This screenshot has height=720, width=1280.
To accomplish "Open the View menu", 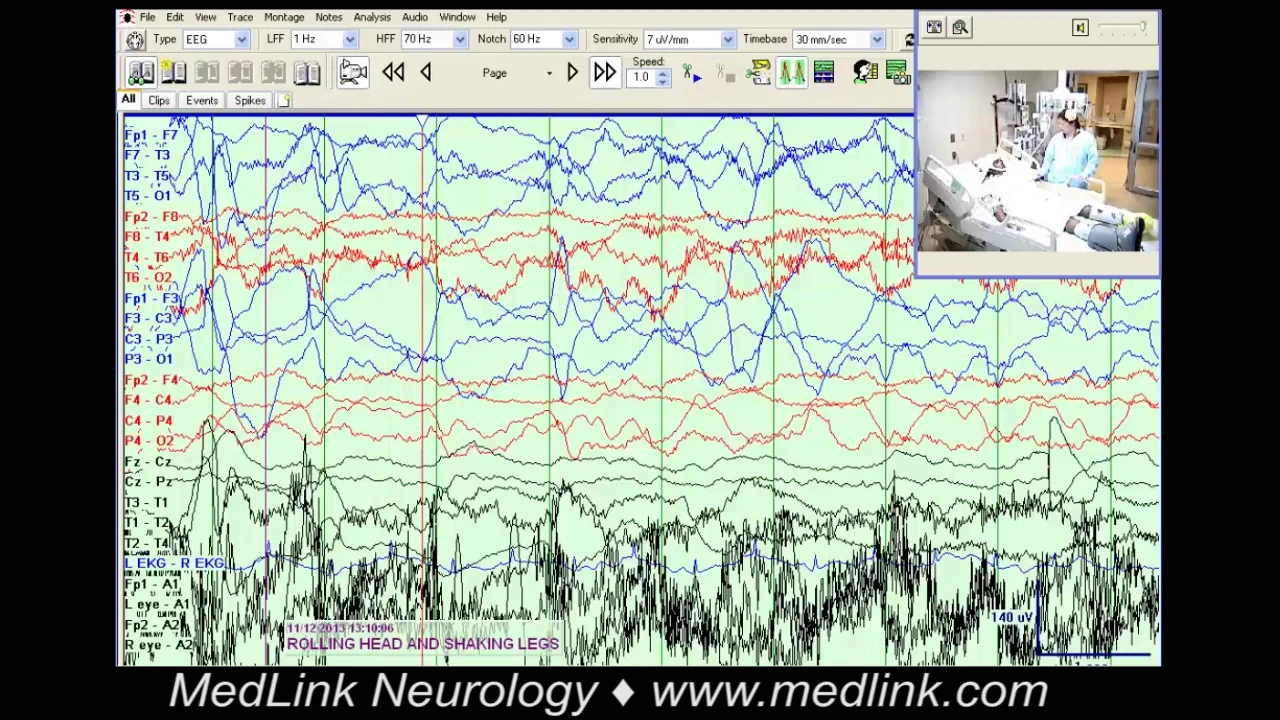I will tap(205, 17).
